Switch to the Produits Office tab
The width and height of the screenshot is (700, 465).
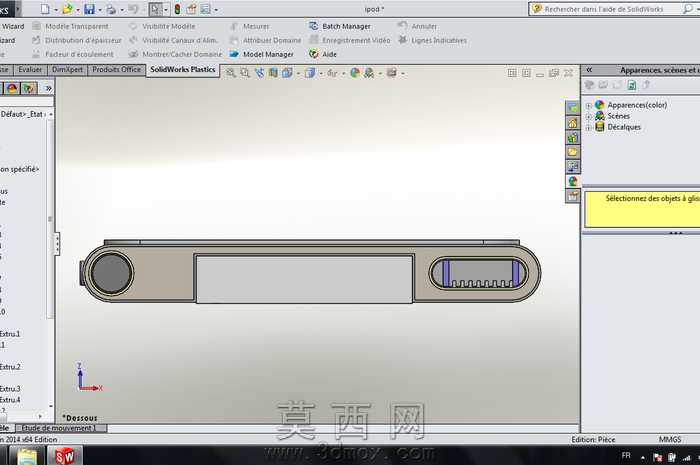pos(117,70)
